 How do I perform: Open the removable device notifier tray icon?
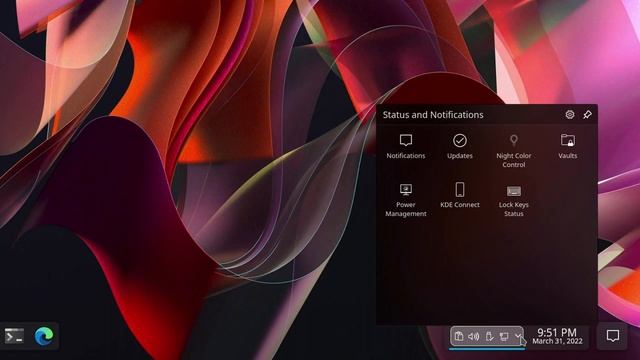[x=489, y=336]
